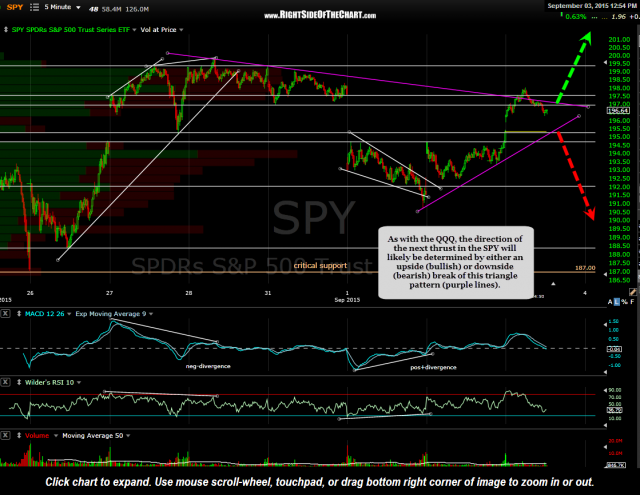Click the SPY ticker symbol field
The height and width of the screenshot is (495, 640).
click(15, 7)
